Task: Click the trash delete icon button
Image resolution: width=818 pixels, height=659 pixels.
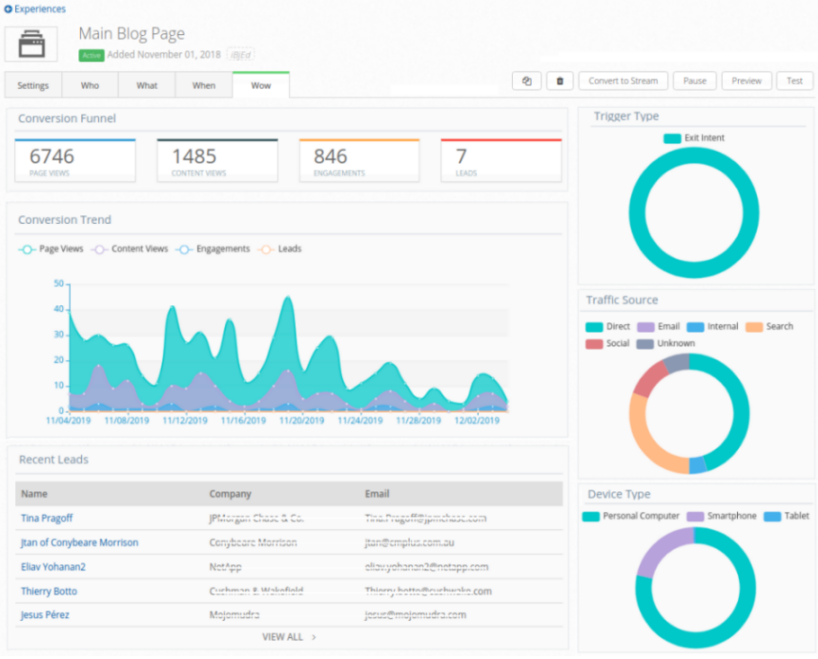Action: click(560, 81)
